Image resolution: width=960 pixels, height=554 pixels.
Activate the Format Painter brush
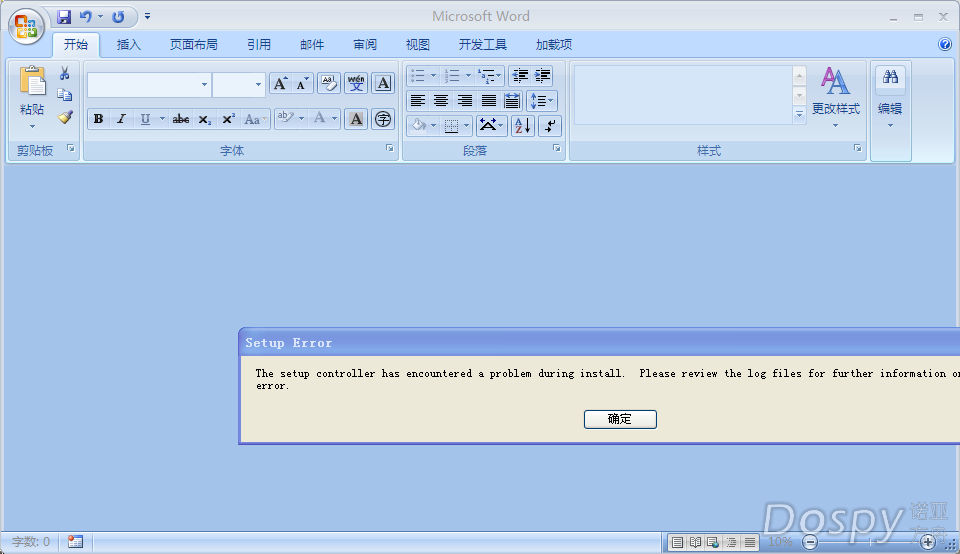[x=65, y=116]
